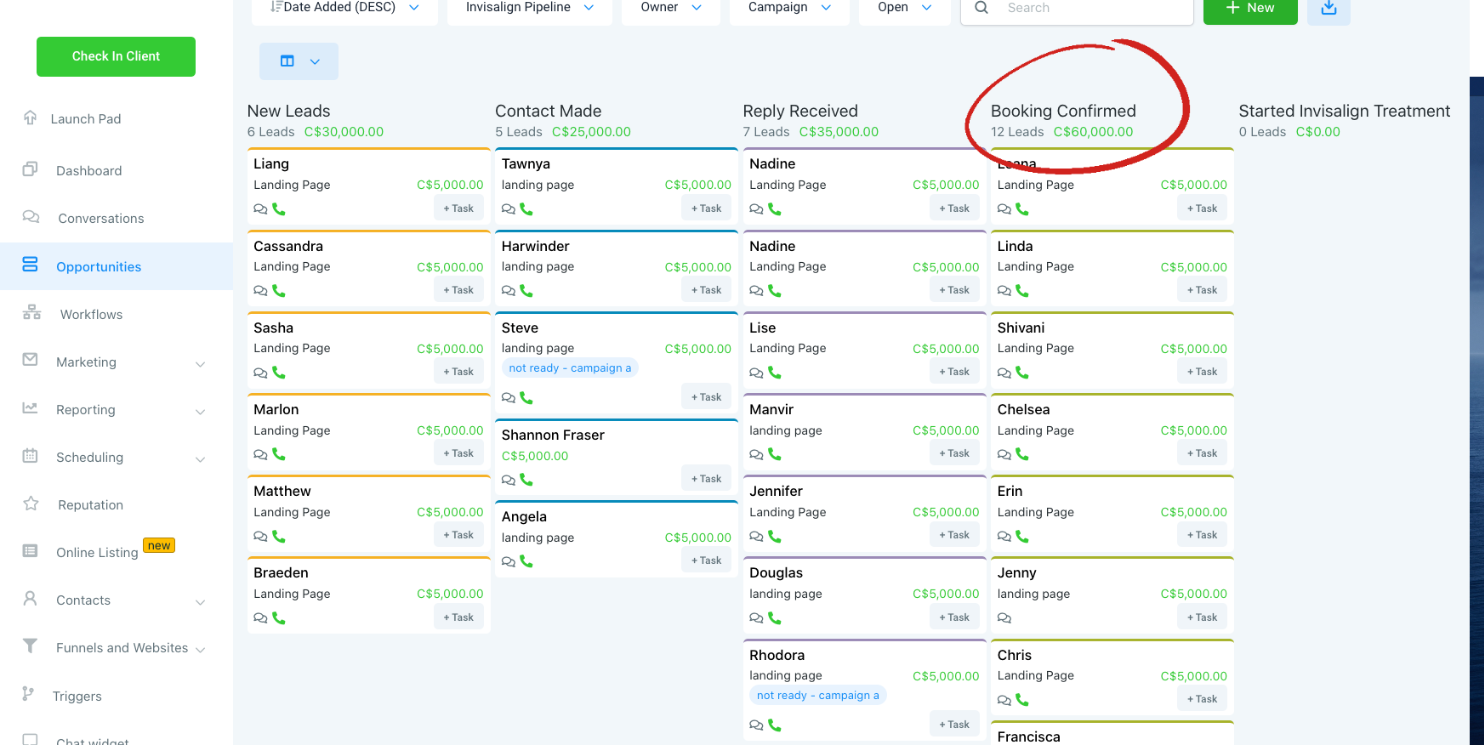Click Workflows sidebar icon
Image resolution: width=1484 pixels, height=745 pixels.
32,313
